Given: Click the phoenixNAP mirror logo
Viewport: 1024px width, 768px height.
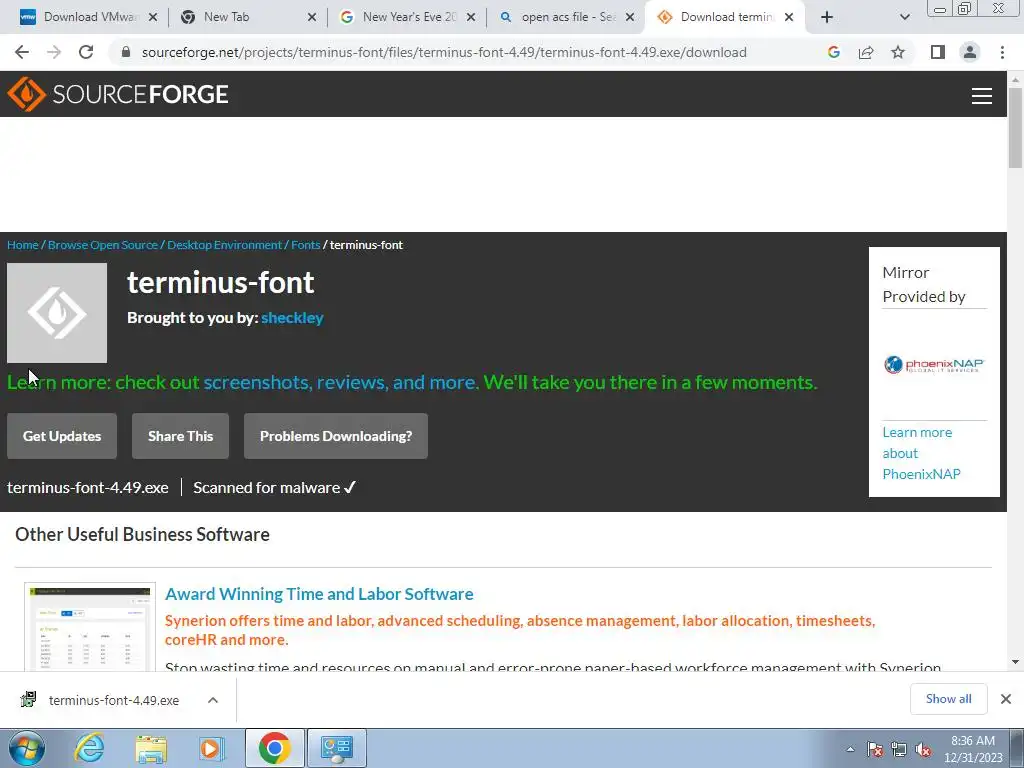Looking at the screenshot, I should pos(934,364).
